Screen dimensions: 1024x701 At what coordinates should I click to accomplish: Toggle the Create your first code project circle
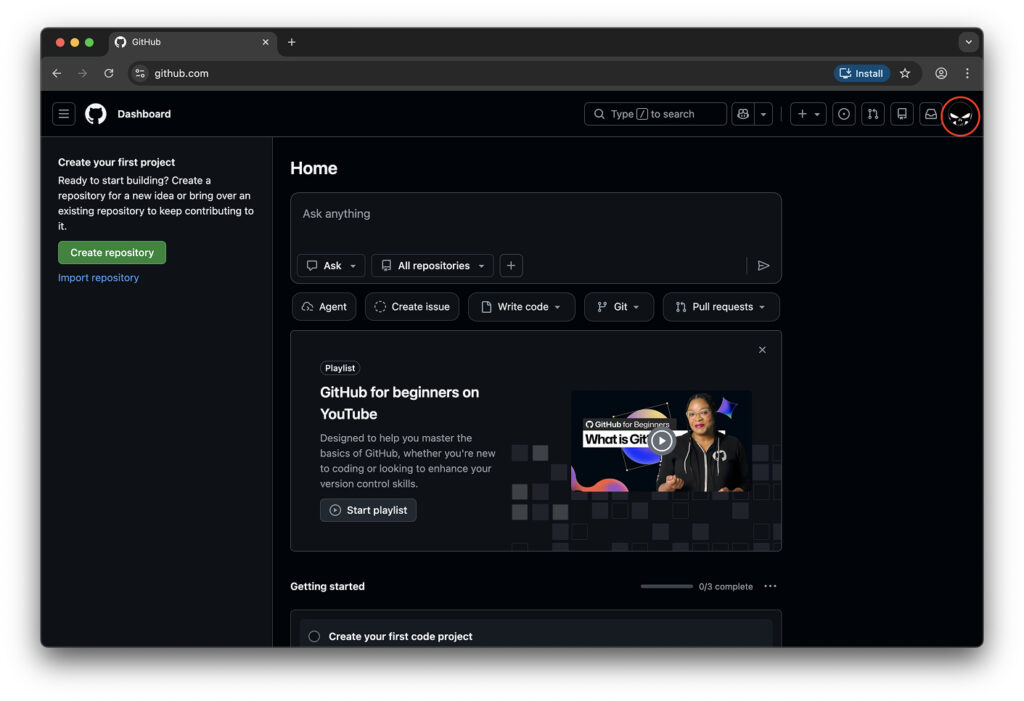(x=314, y=636)
